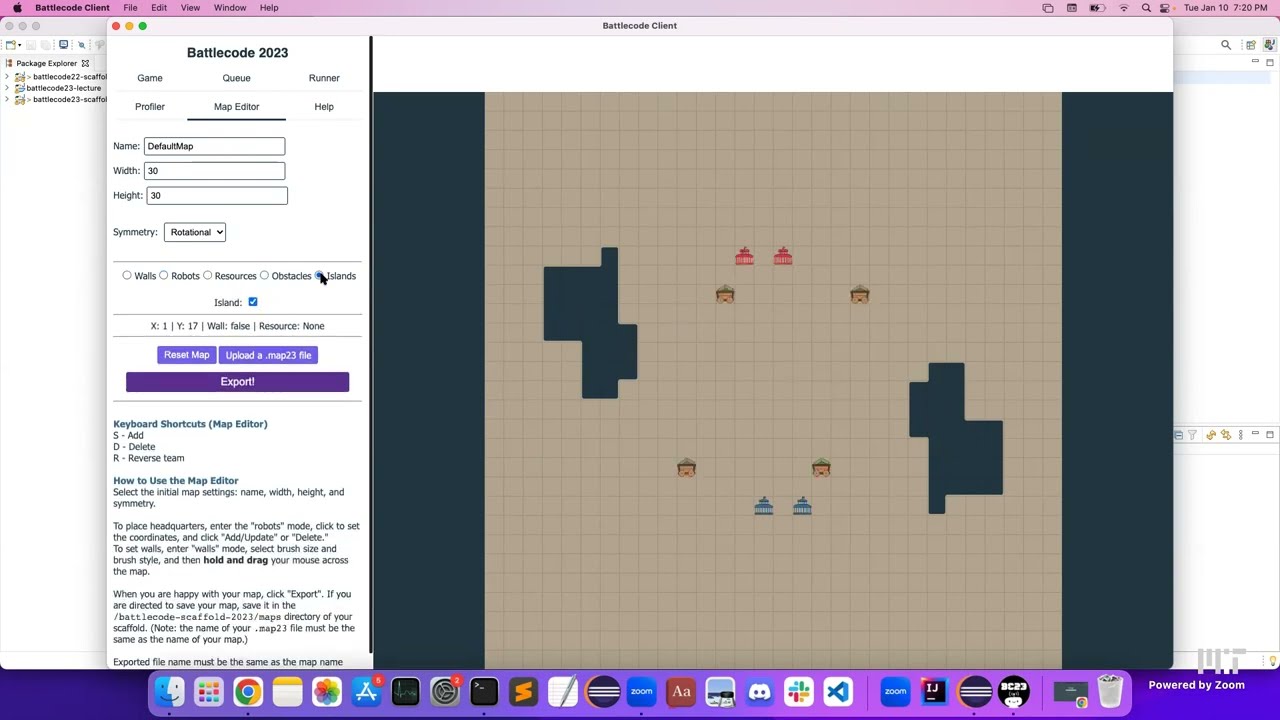This screenshot has height=720, width=1280.
Task: Expand battlecode23-lecture project tree
Action: [7, 88]
